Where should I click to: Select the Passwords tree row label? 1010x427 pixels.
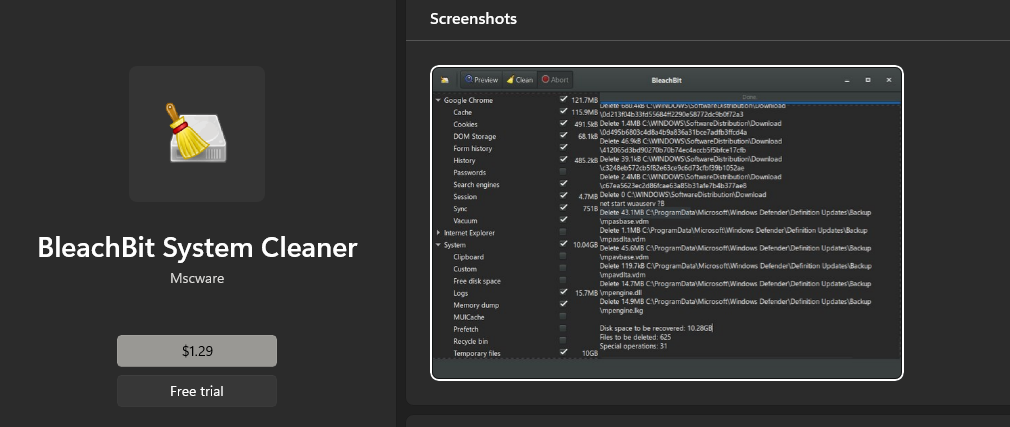(470, 173)
